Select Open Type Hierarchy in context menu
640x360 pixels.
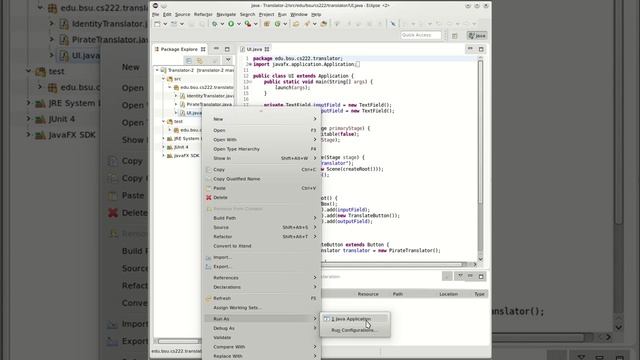tap(262, 149)
